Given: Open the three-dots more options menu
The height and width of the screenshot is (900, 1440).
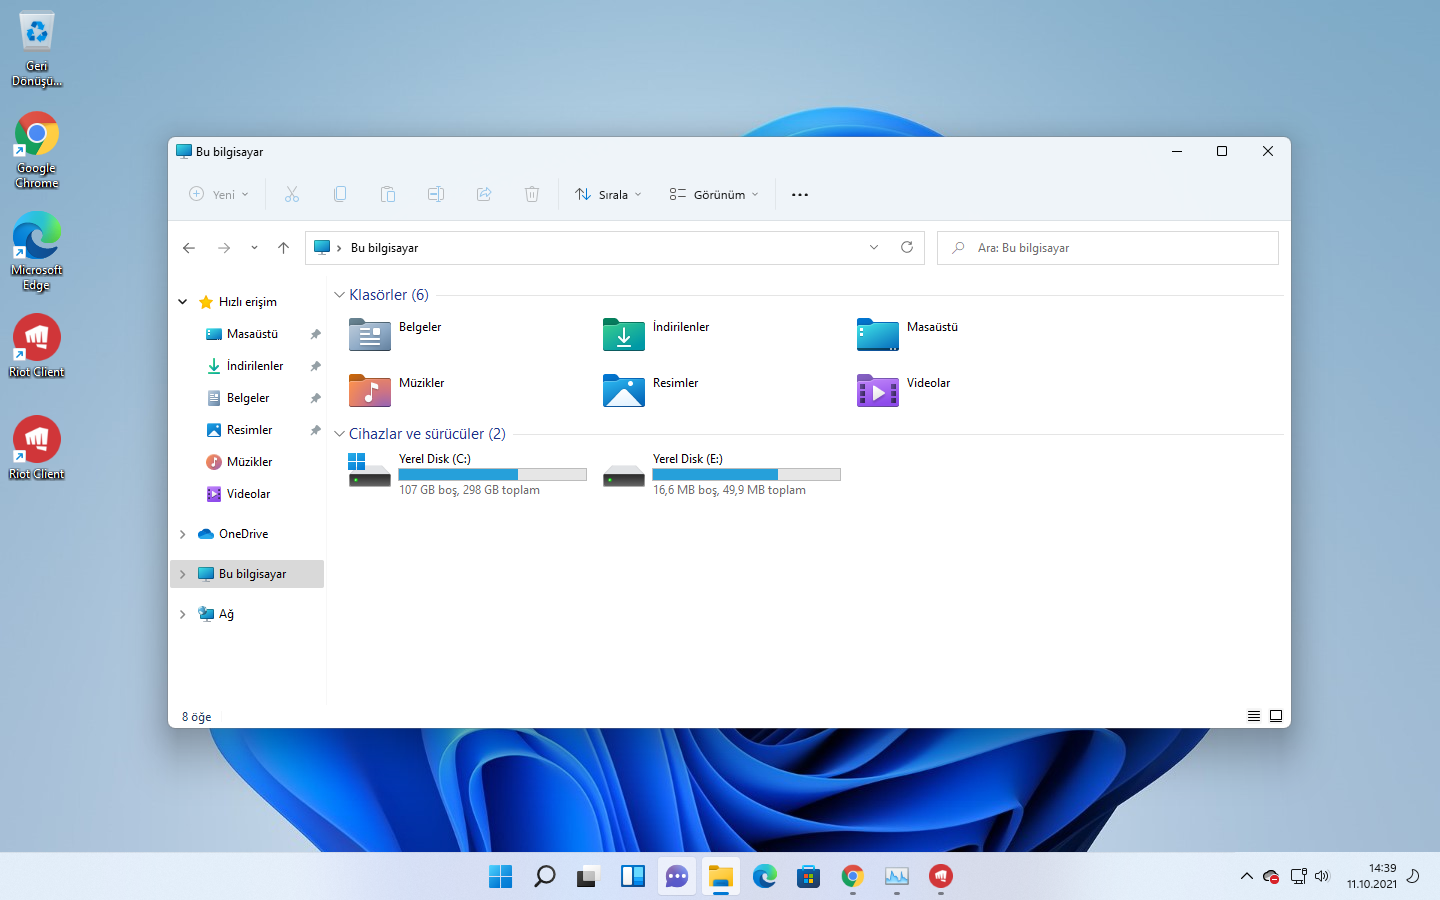Looking at the screenshot, I should pos(800,195).
